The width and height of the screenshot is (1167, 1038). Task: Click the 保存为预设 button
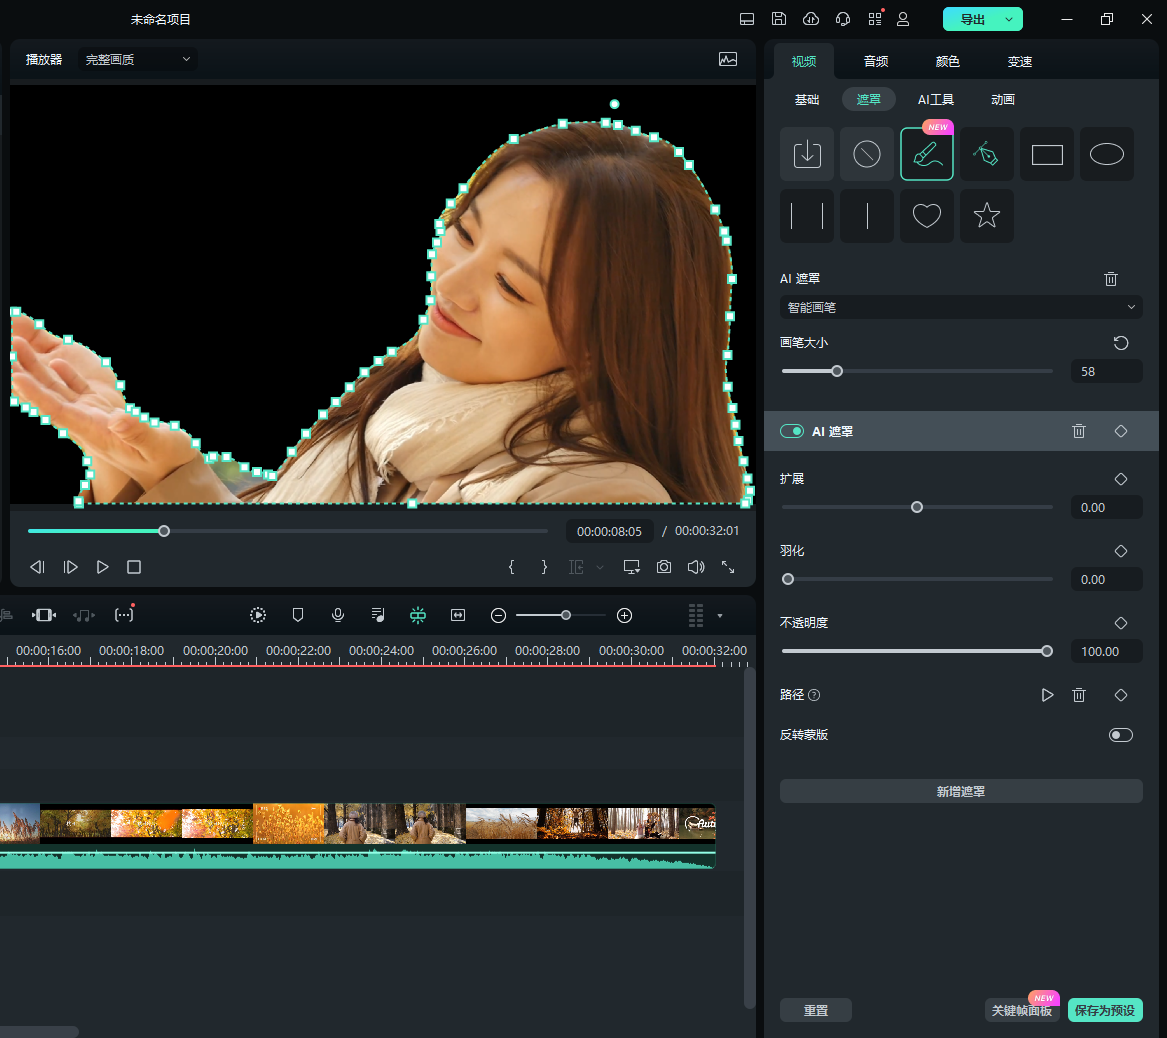click(x=1104, y=1010)
